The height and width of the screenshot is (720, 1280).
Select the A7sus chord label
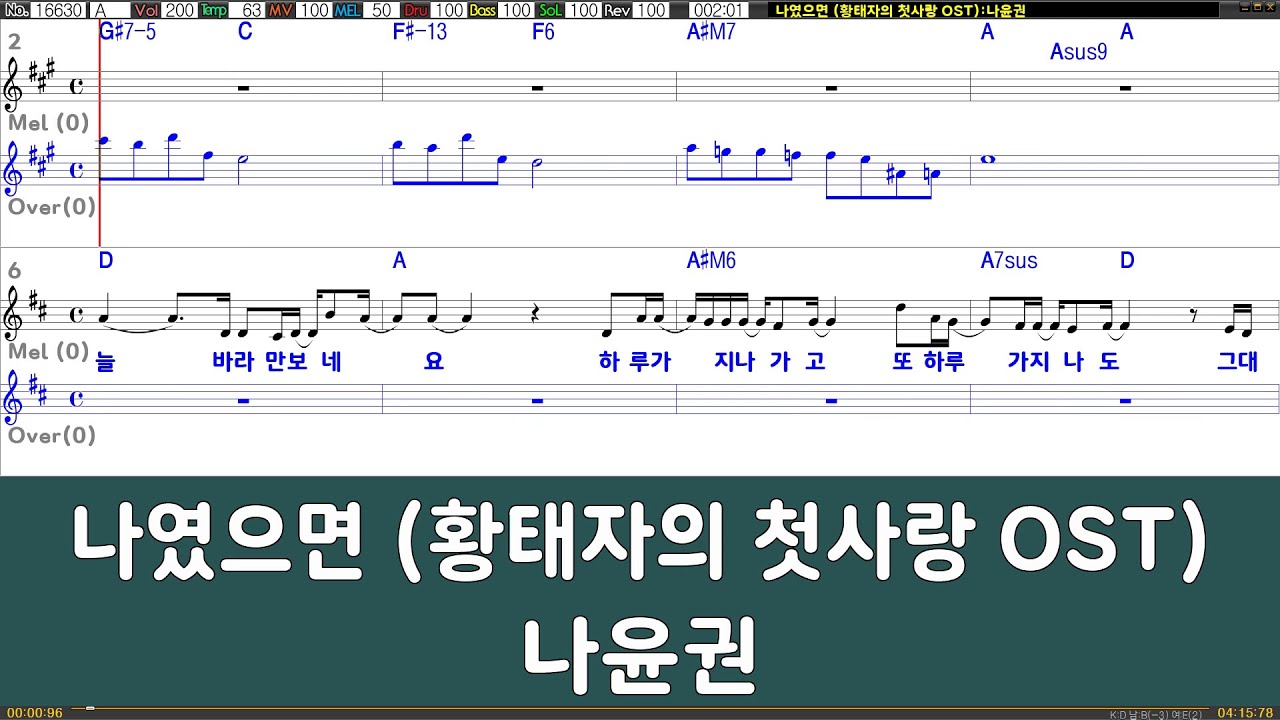pos(1009,261)
